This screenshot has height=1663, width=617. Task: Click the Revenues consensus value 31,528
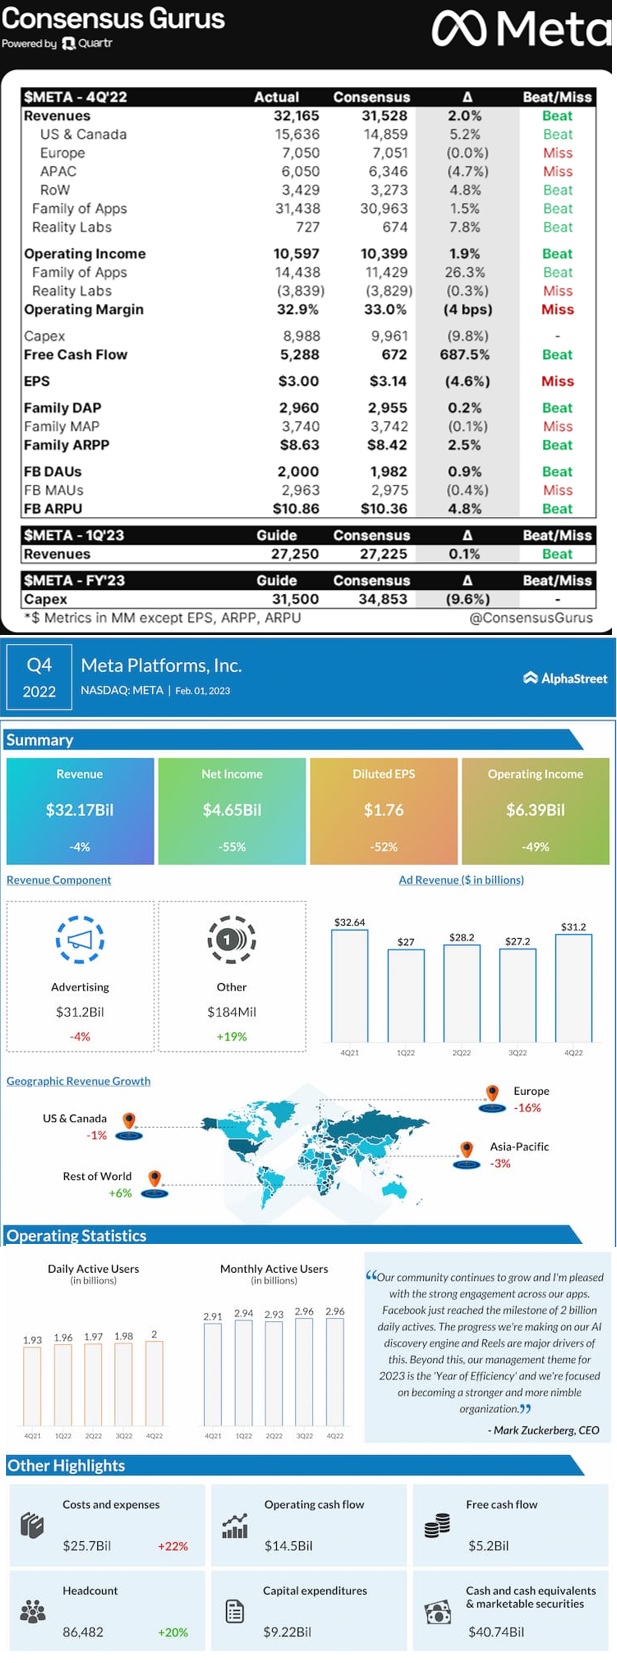384,116
